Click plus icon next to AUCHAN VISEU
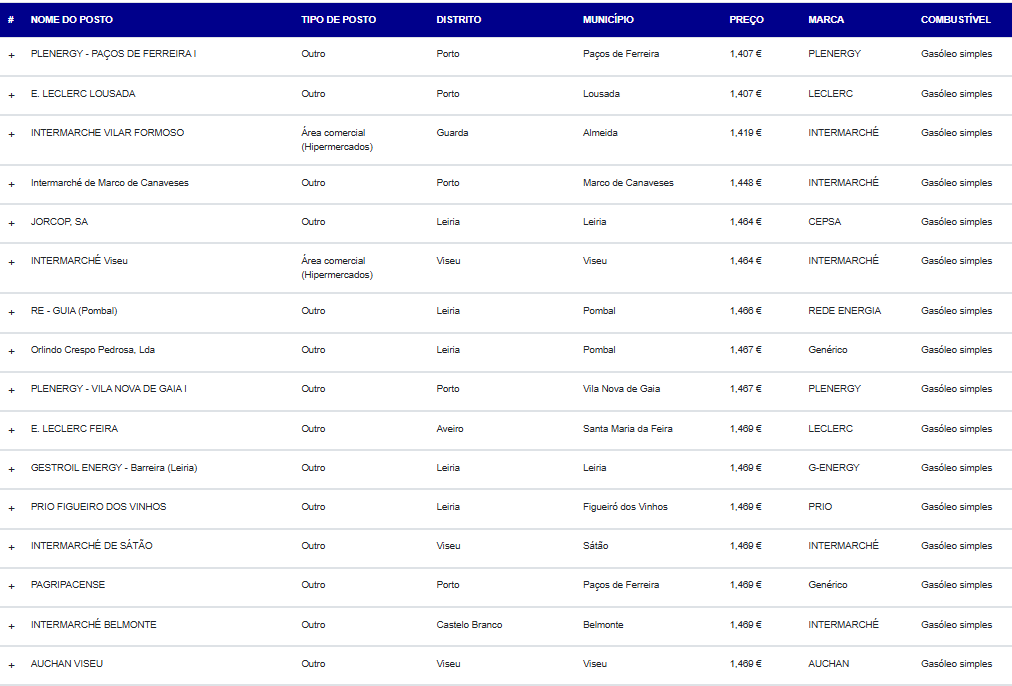 (x=11, y=665)
